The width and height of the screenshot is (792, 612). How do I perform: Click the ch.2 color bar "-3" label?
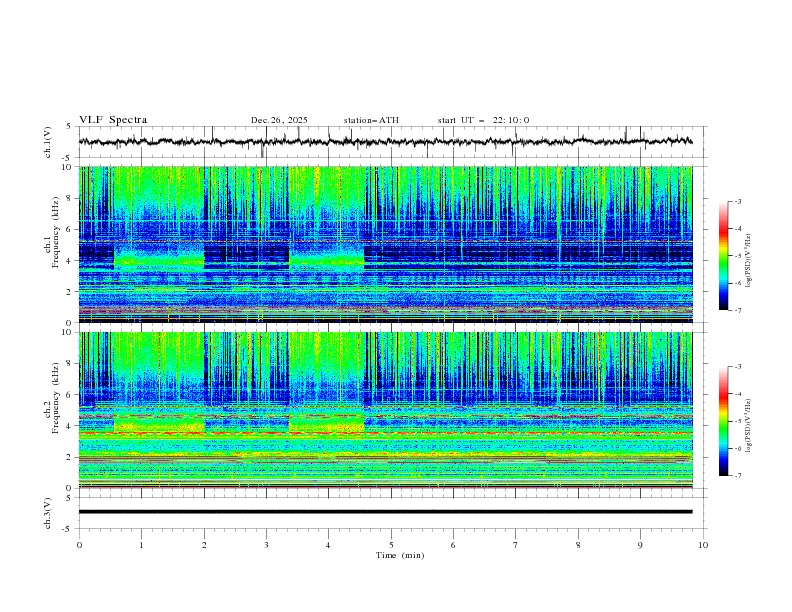738,367
